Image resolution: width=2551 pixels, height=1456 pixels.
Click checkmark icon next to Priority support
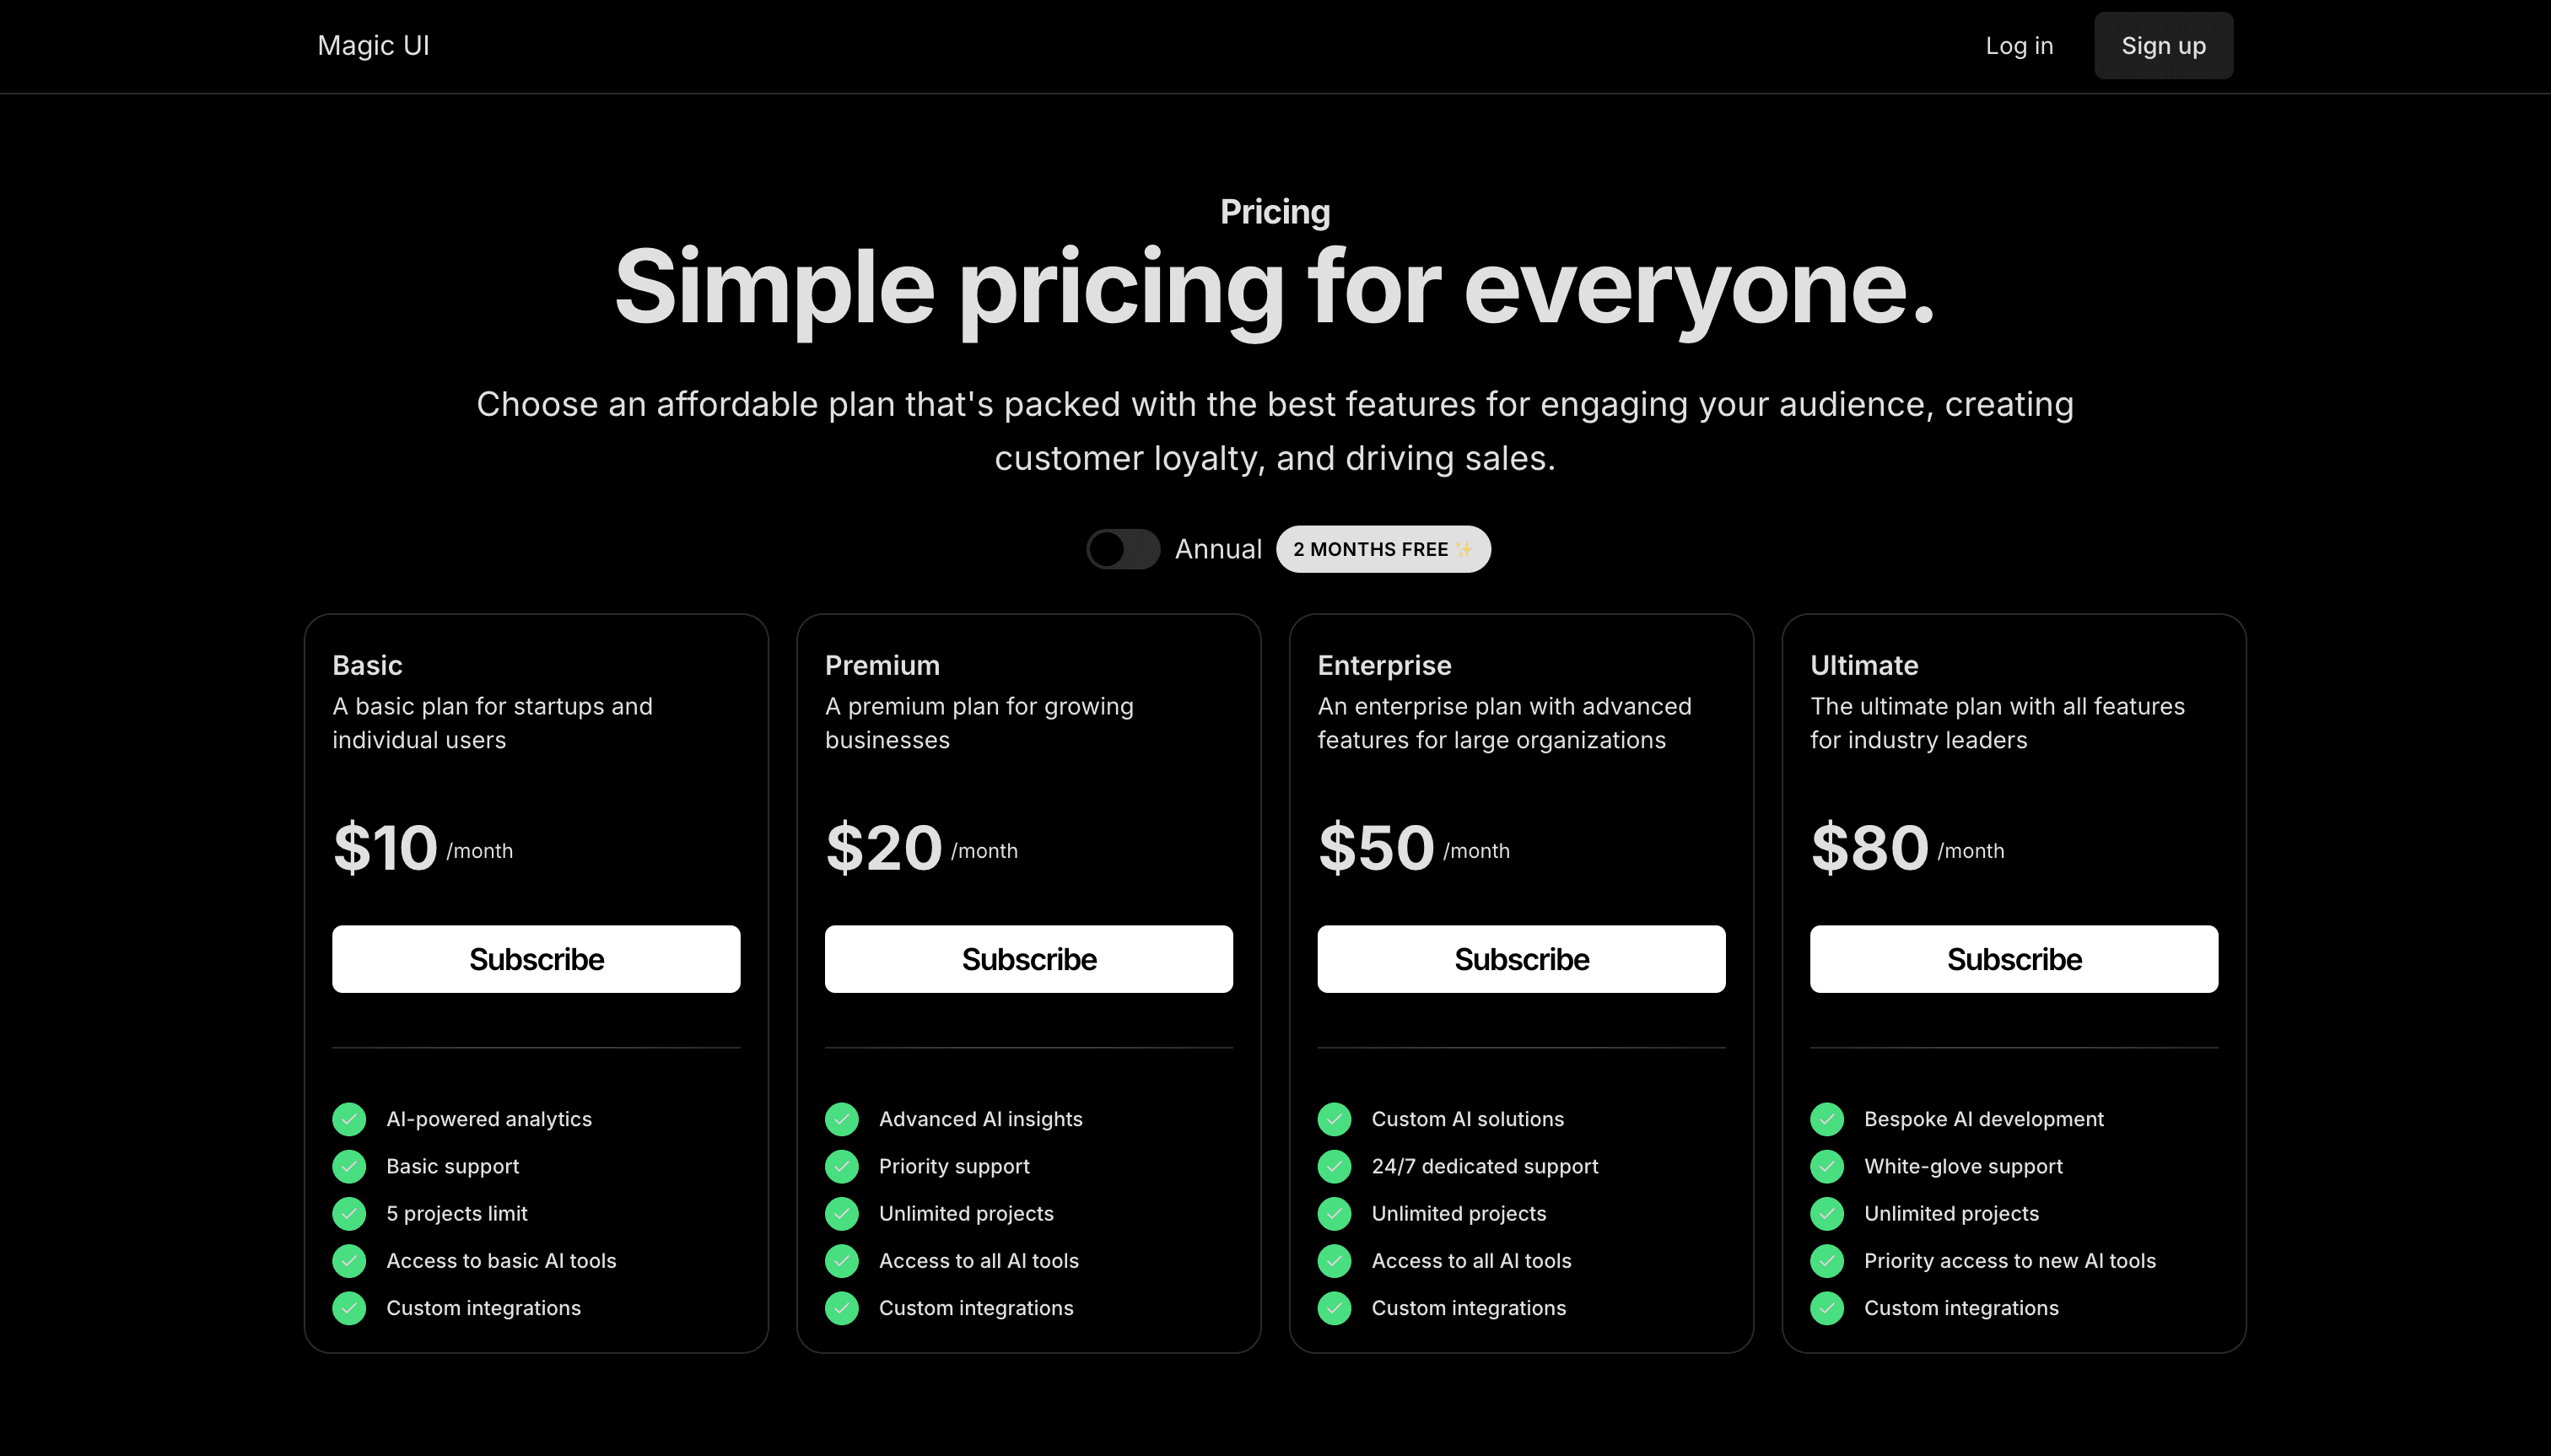pyautogui.click(x=842, y=1166)
